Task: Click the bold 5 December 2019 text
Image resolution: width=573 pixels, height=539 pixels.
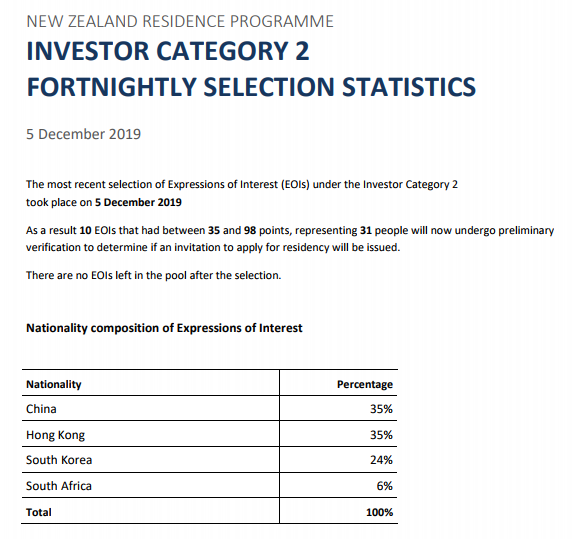Action: pyautogui.click(x=138, y=202)
